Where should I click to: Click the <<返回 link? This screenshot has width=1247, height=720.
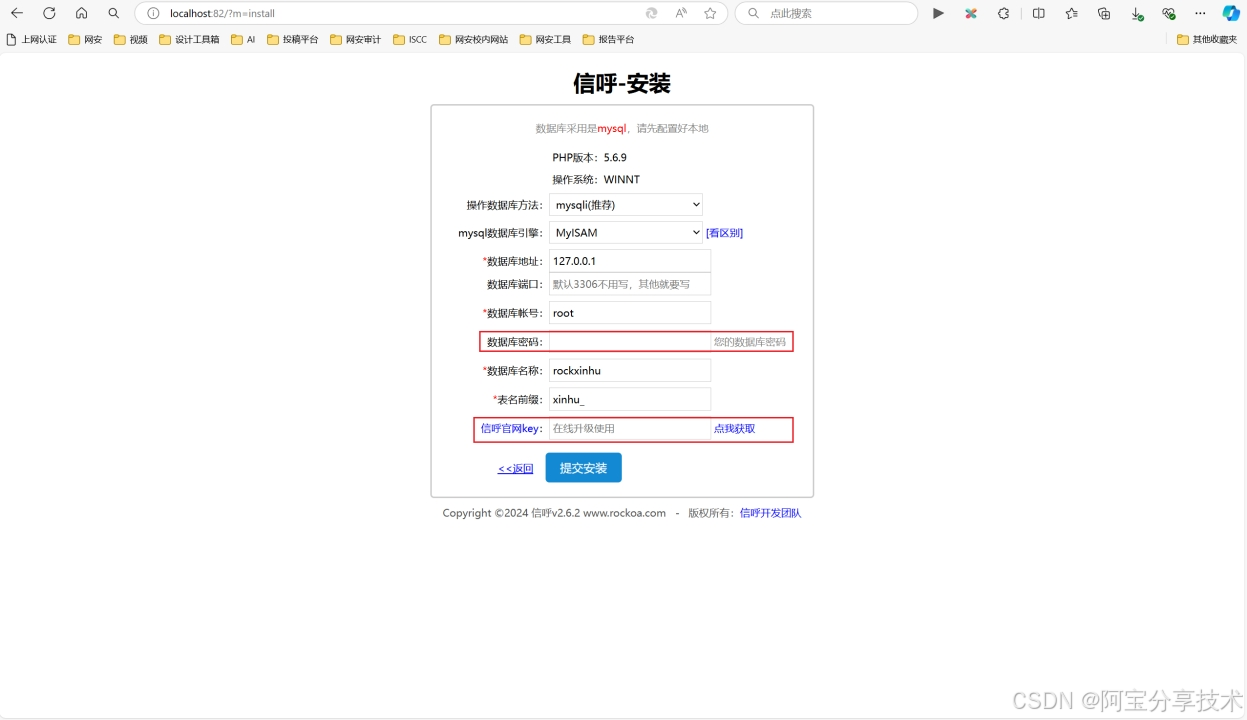click(x=515, y=468)
